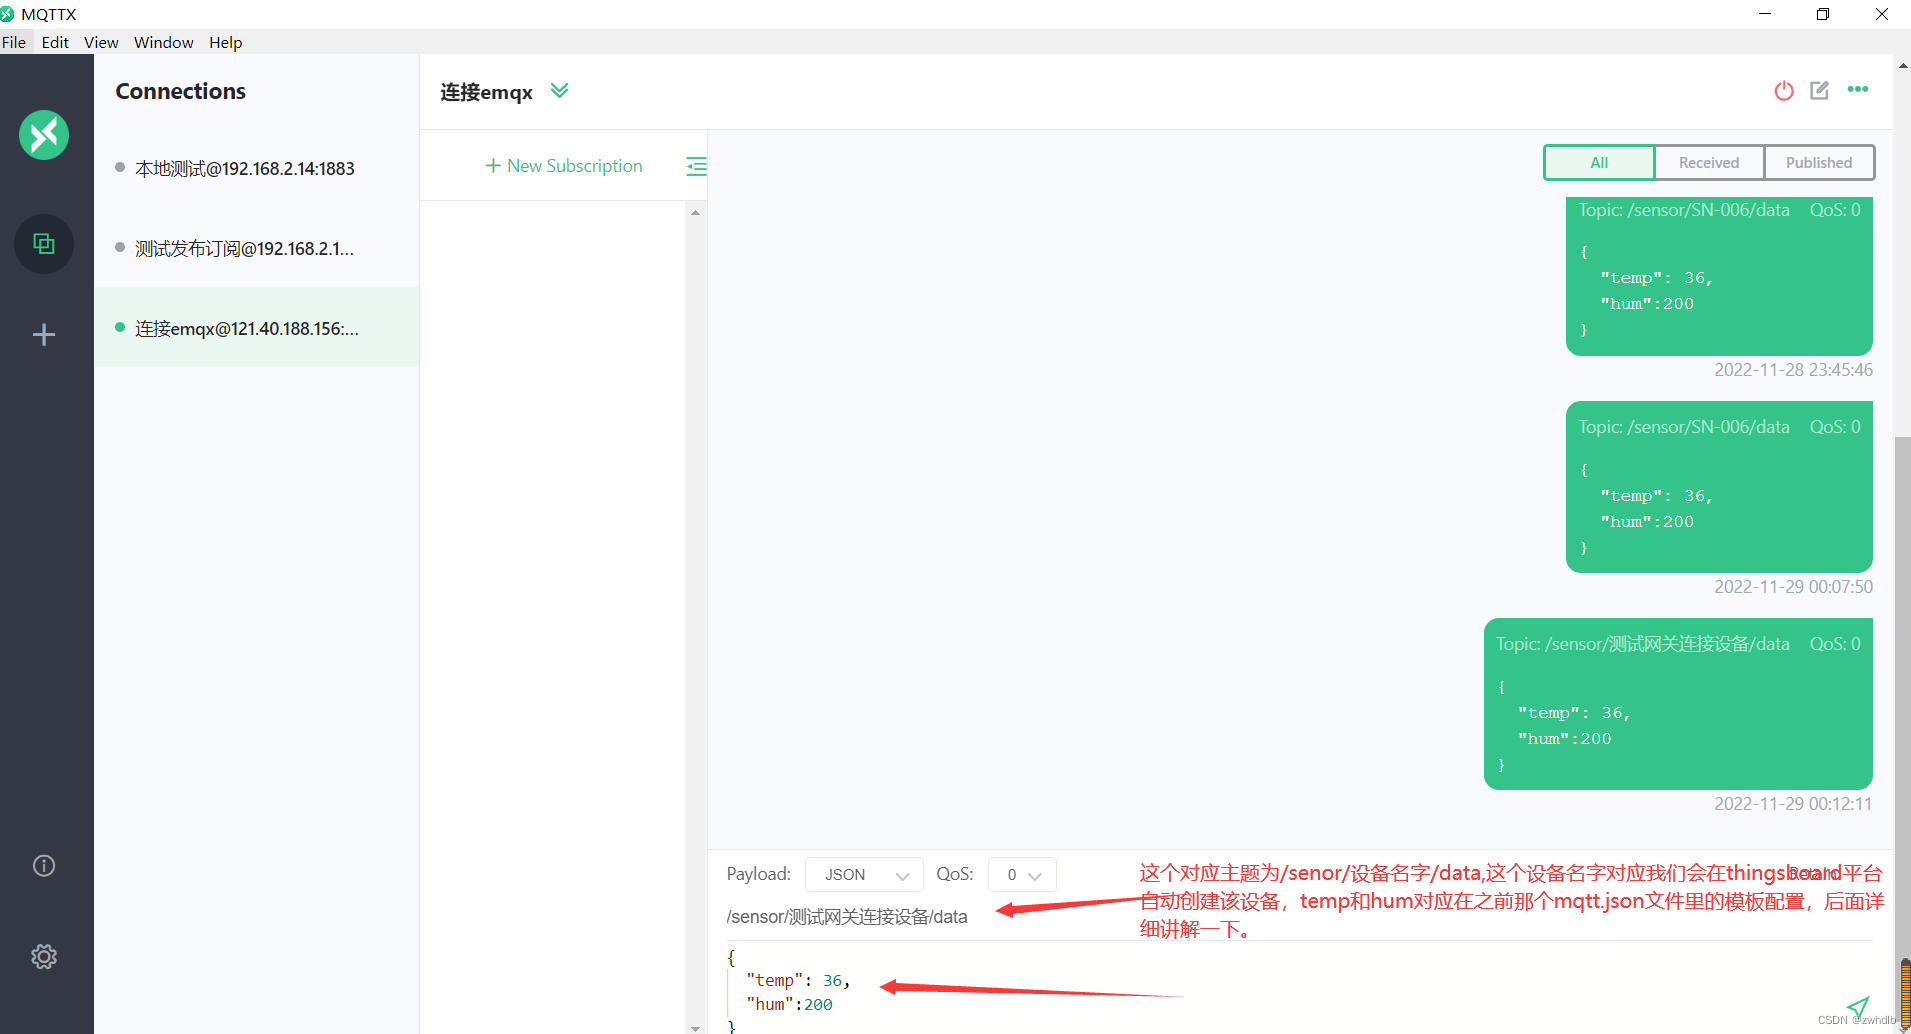Open the View menu
Viewport: 1911px width, 1034px height.
tap(101, 42)
